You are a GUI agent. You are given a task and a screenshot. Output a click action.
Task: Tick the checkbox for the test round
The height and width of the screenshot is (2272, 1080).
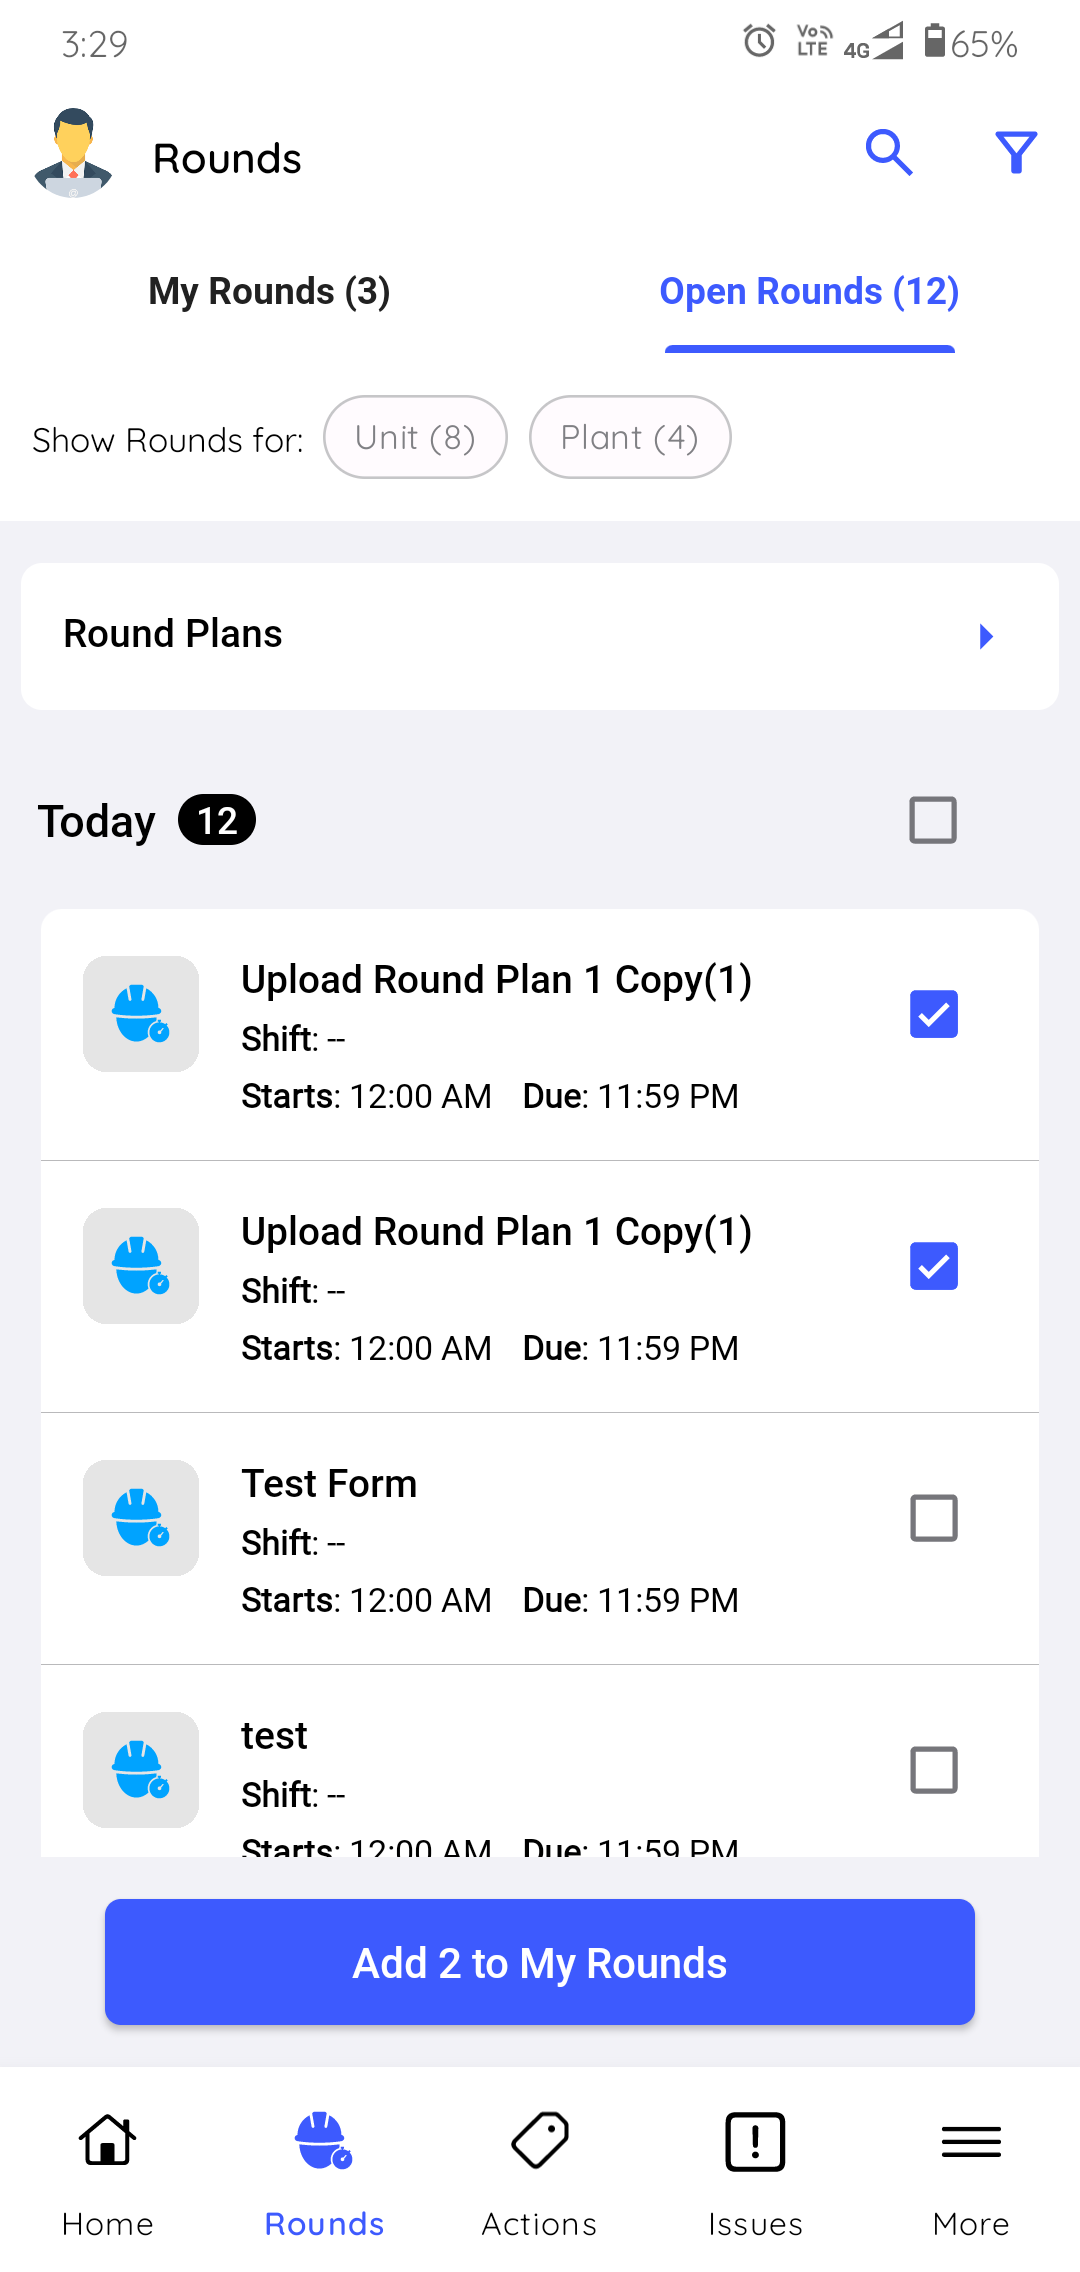click(x=933, y=1770)
